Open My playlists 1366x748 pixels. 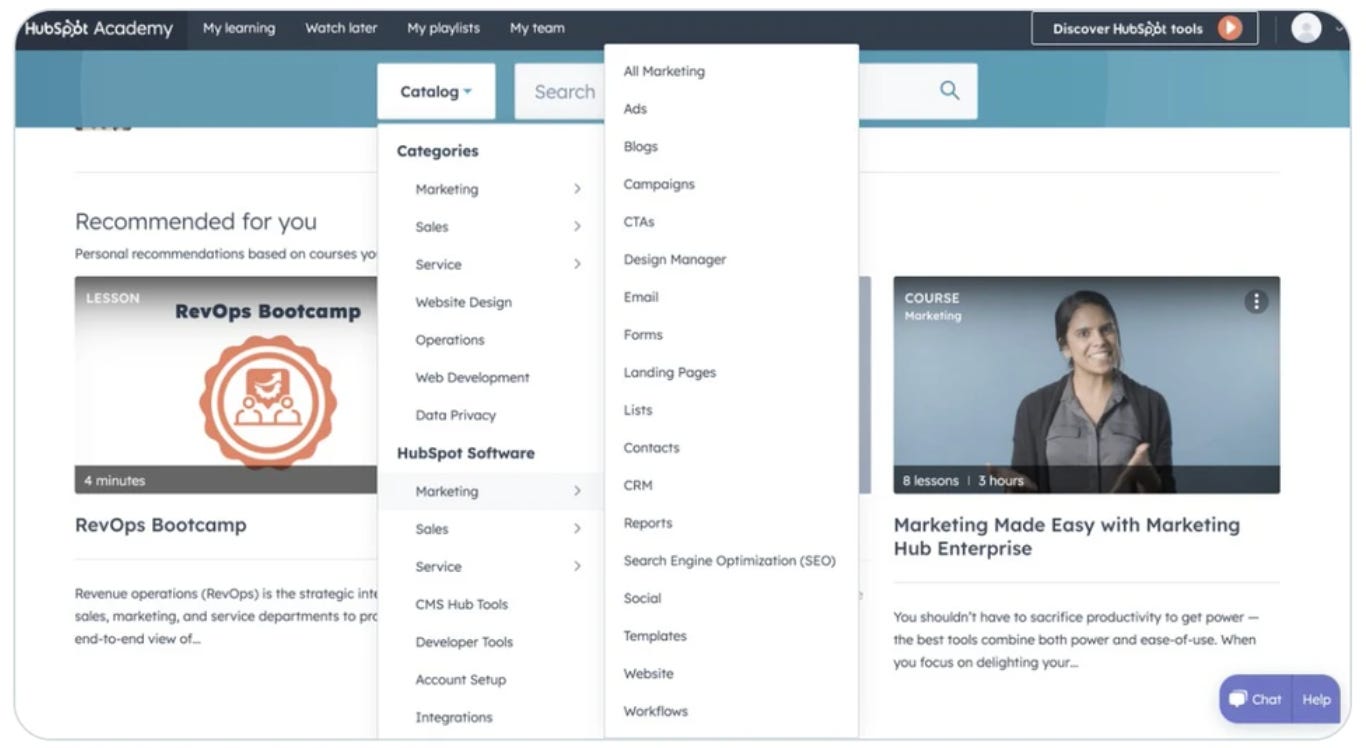pos(443,28)
